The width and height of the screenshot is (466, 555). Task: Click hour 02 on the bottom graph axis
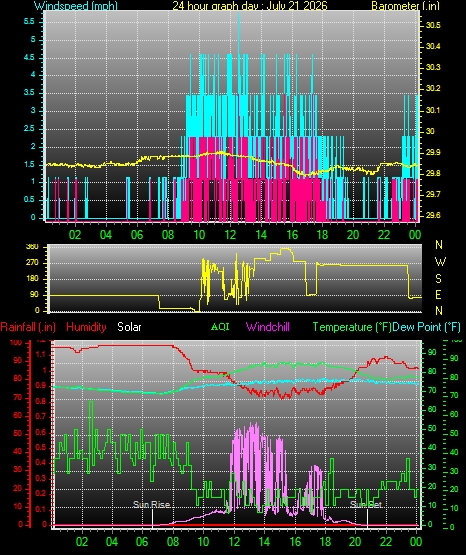coord(82,542)
